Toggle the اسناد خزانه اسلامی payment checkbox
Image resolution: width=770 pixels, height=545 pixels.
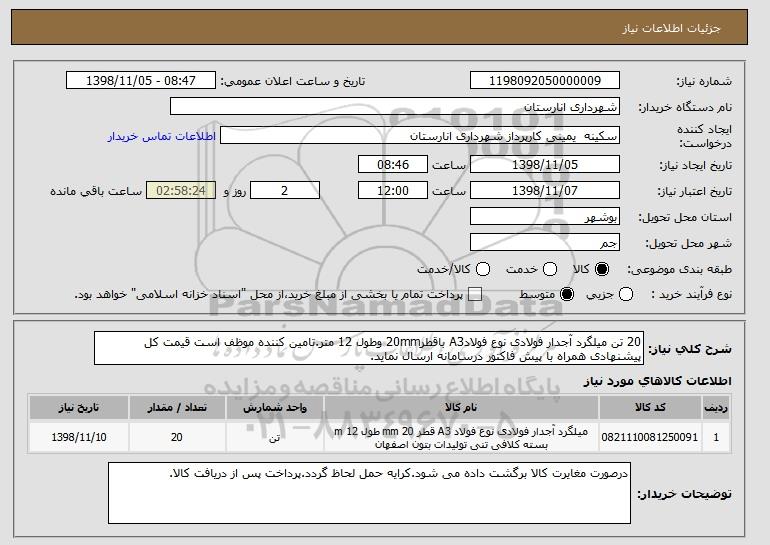tap(474, 295)
